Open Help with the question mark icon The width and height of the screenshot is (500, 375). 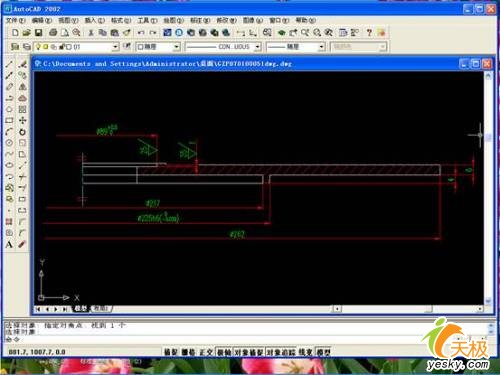pyautogui.click(x=369, y=32)
